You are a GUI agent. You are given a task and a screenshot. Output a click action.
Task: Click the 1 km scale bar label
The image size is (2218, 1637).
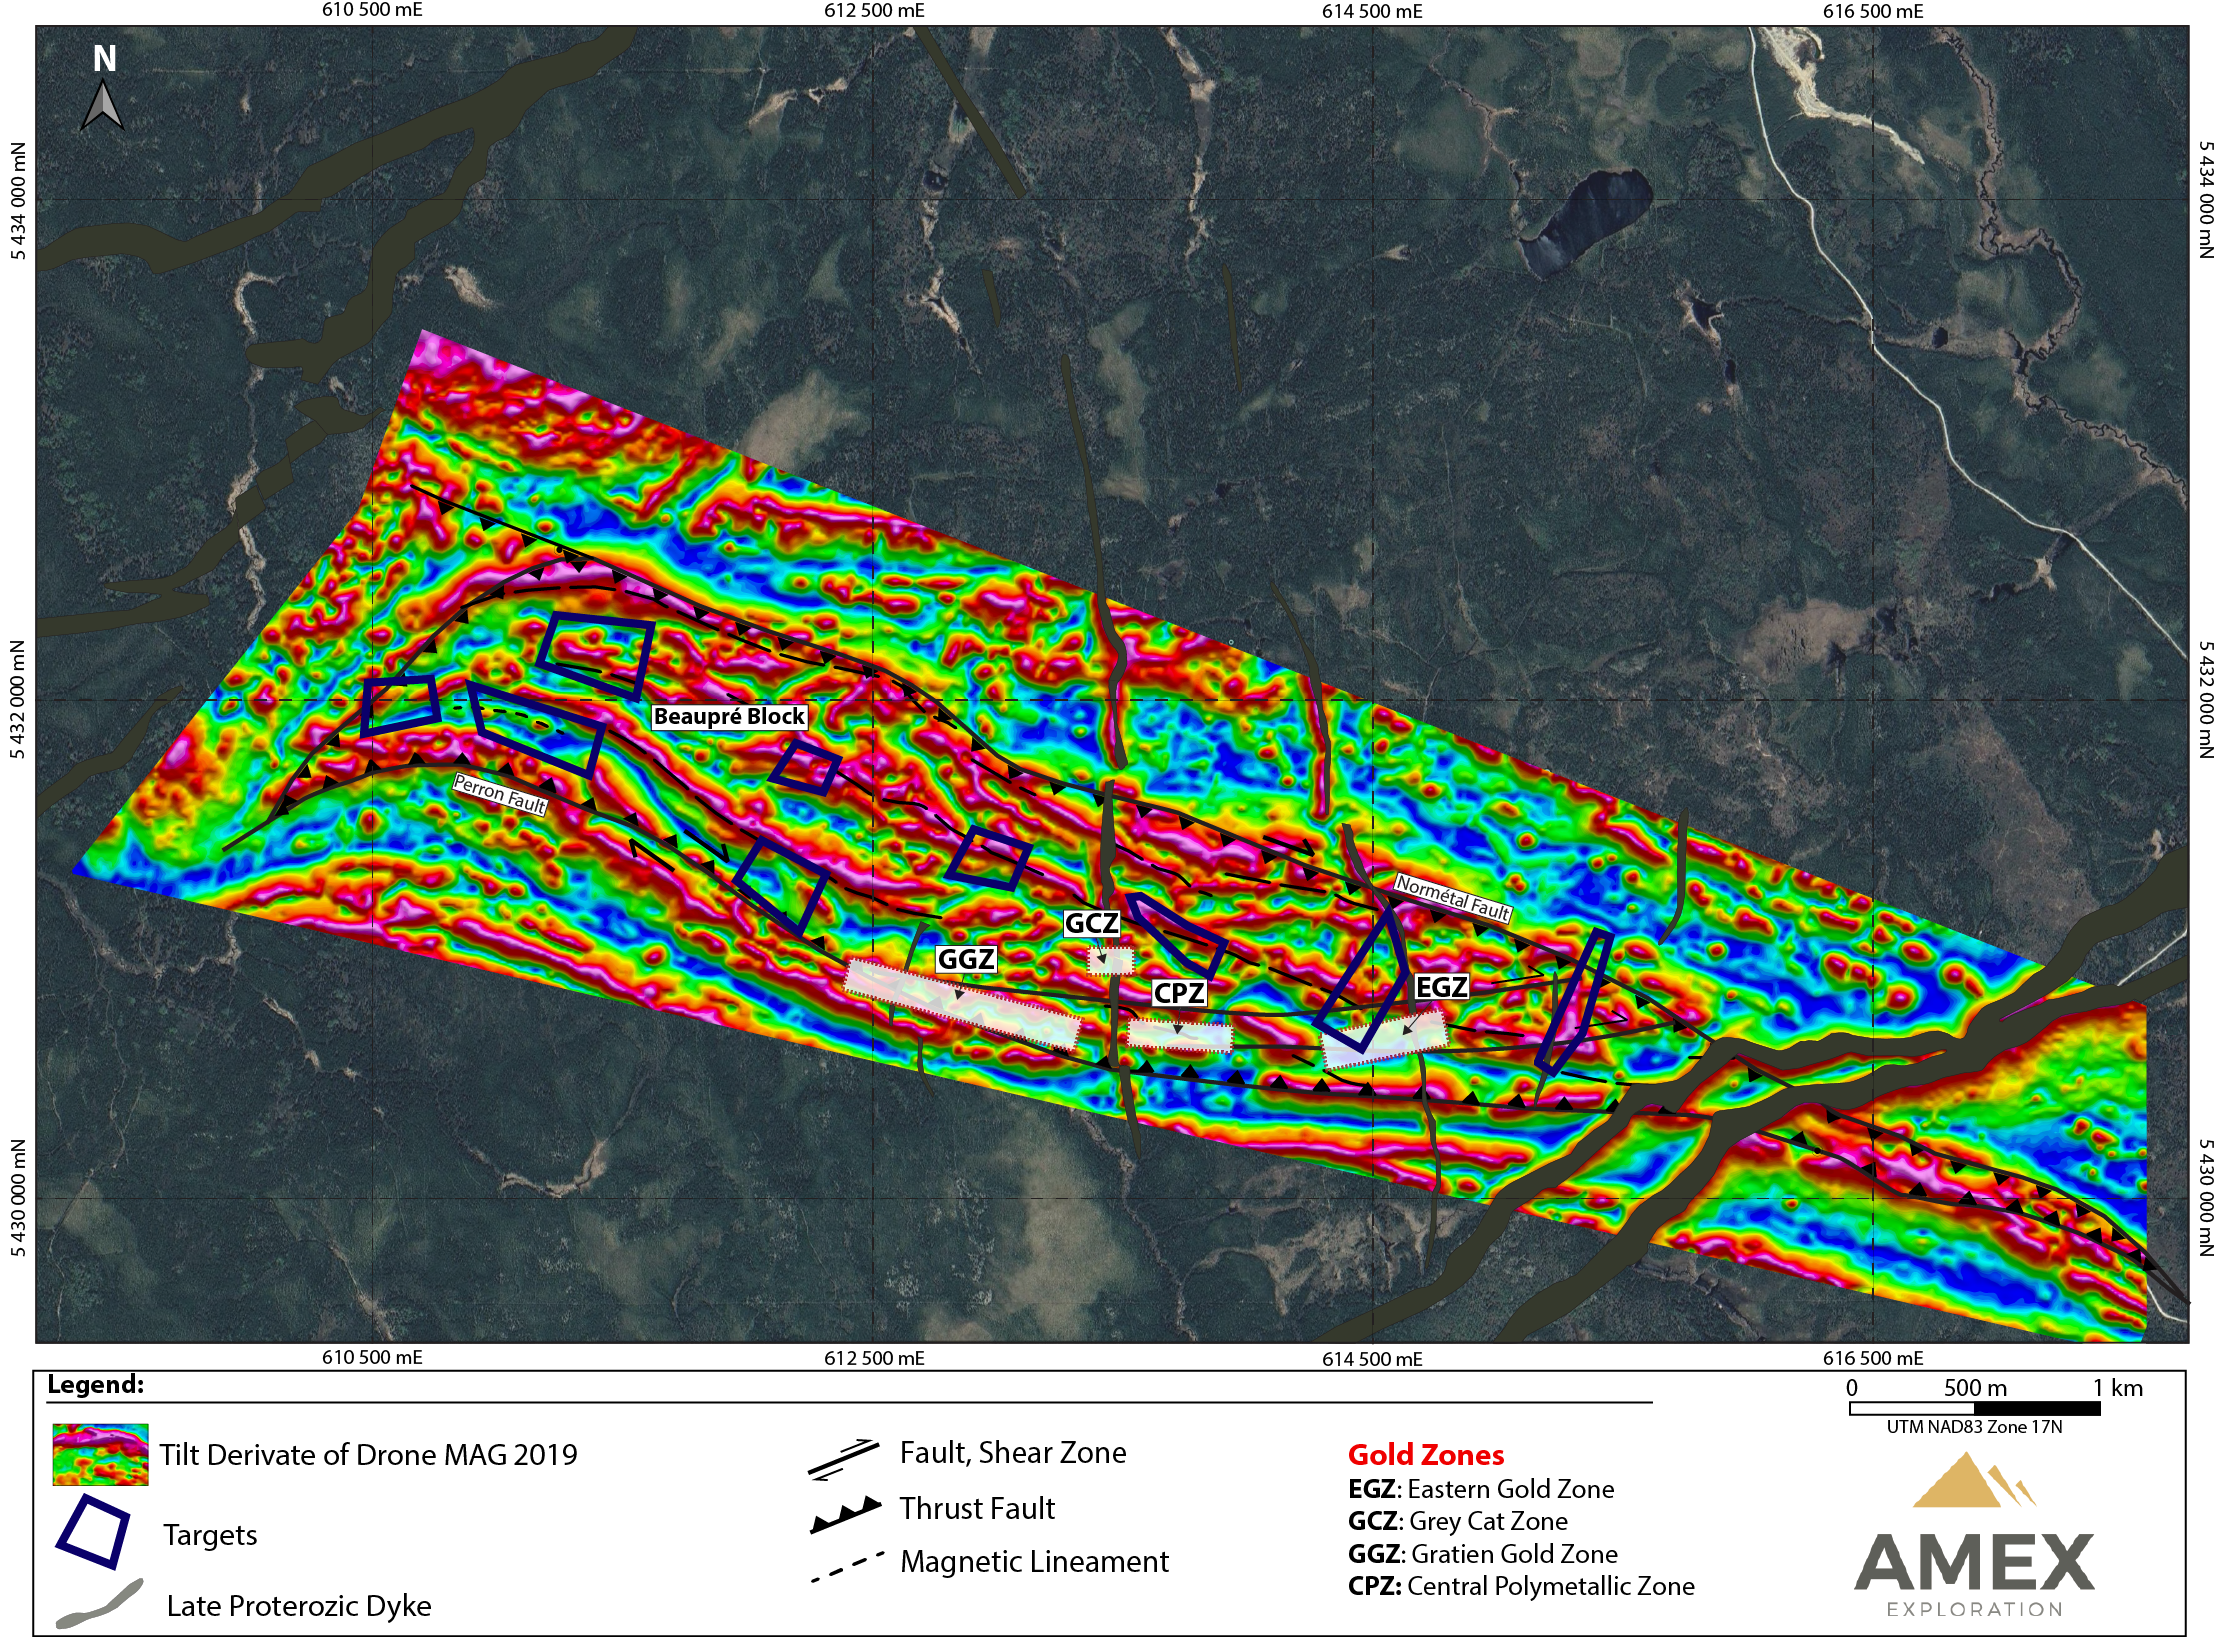(2118, 1388)
